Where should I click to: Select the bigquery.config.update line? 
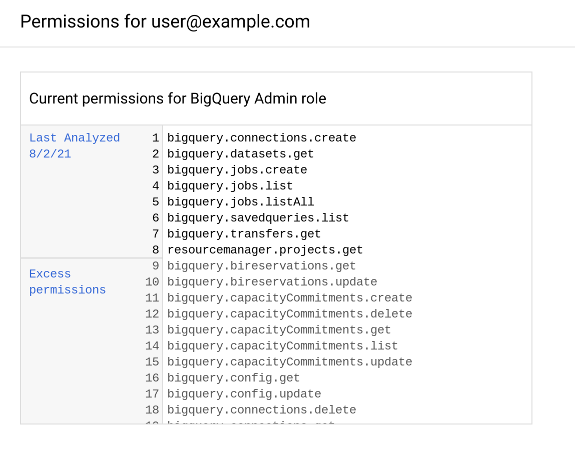click(244, 394)
